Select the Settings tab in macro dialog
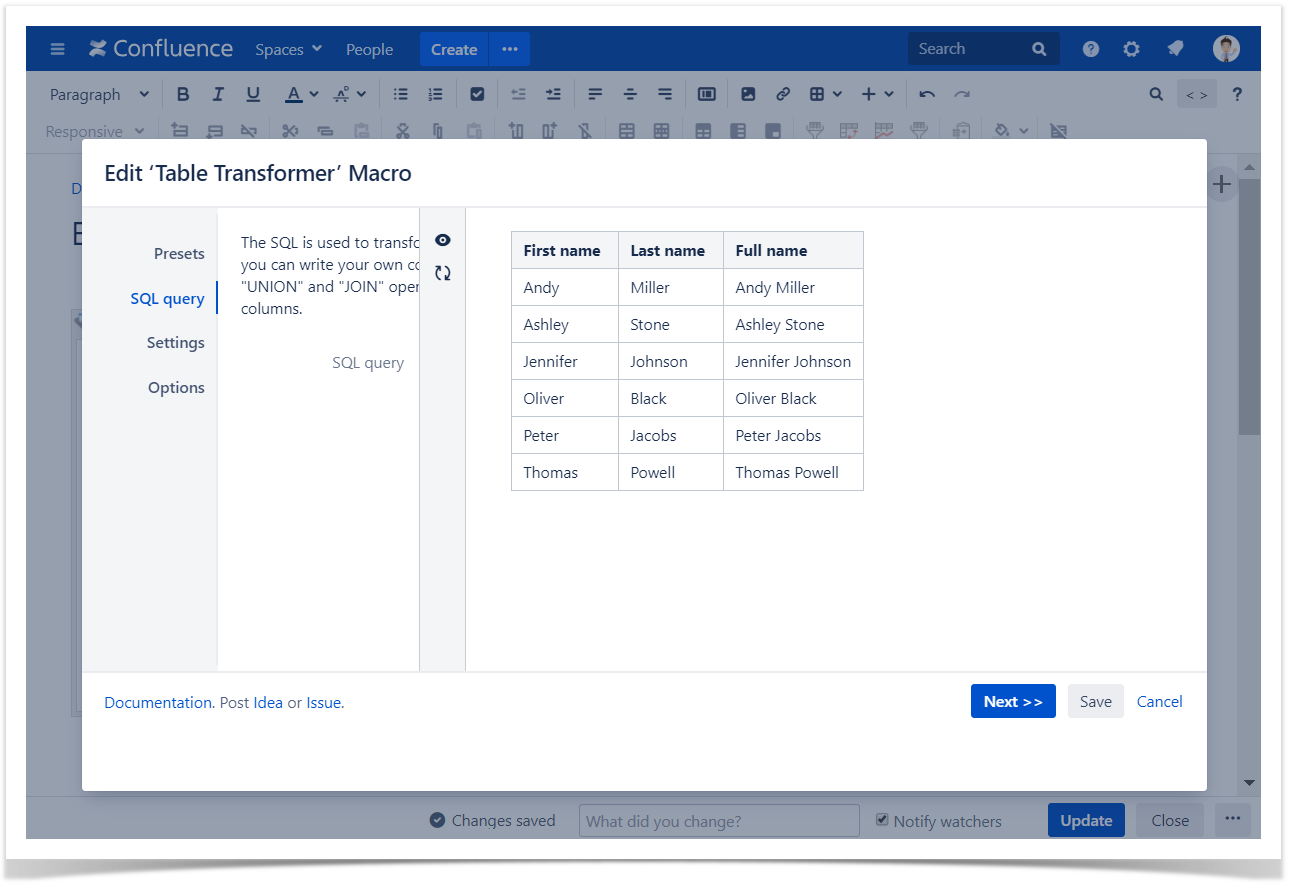This screenshot has width=1295, height=888. 175,343
